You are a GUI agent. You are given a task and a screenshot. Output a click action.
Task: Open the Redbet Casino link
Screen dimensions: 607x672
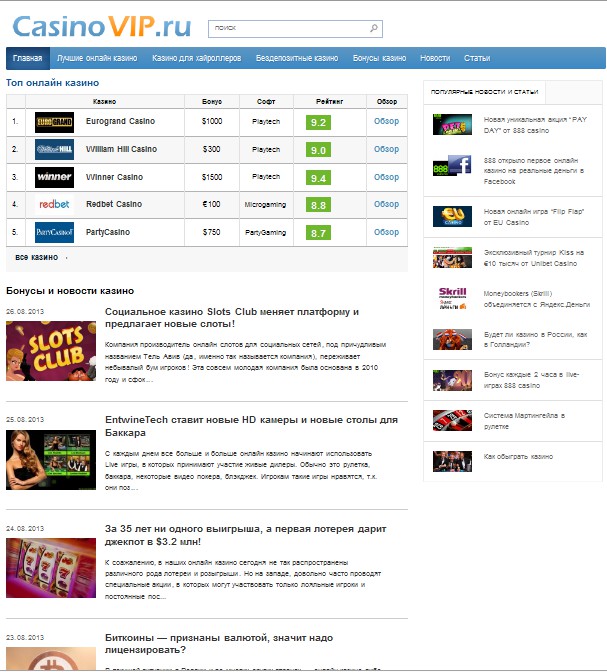click(114, 204)
